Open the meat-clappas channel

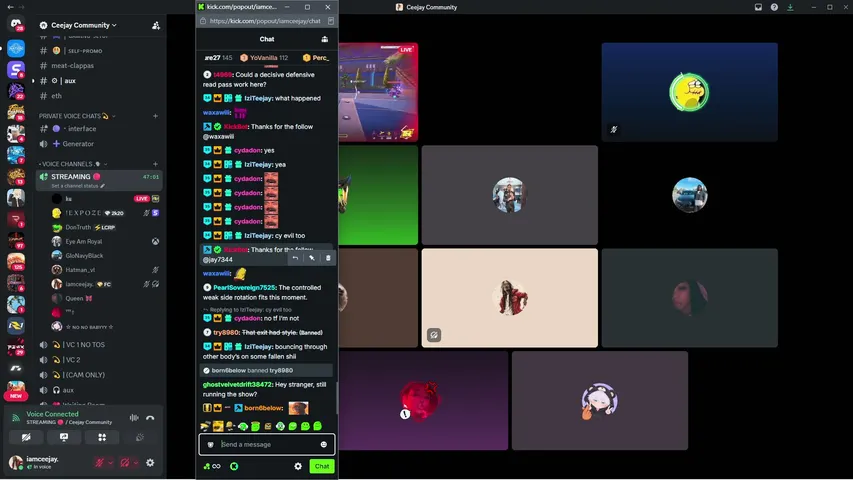99,65
